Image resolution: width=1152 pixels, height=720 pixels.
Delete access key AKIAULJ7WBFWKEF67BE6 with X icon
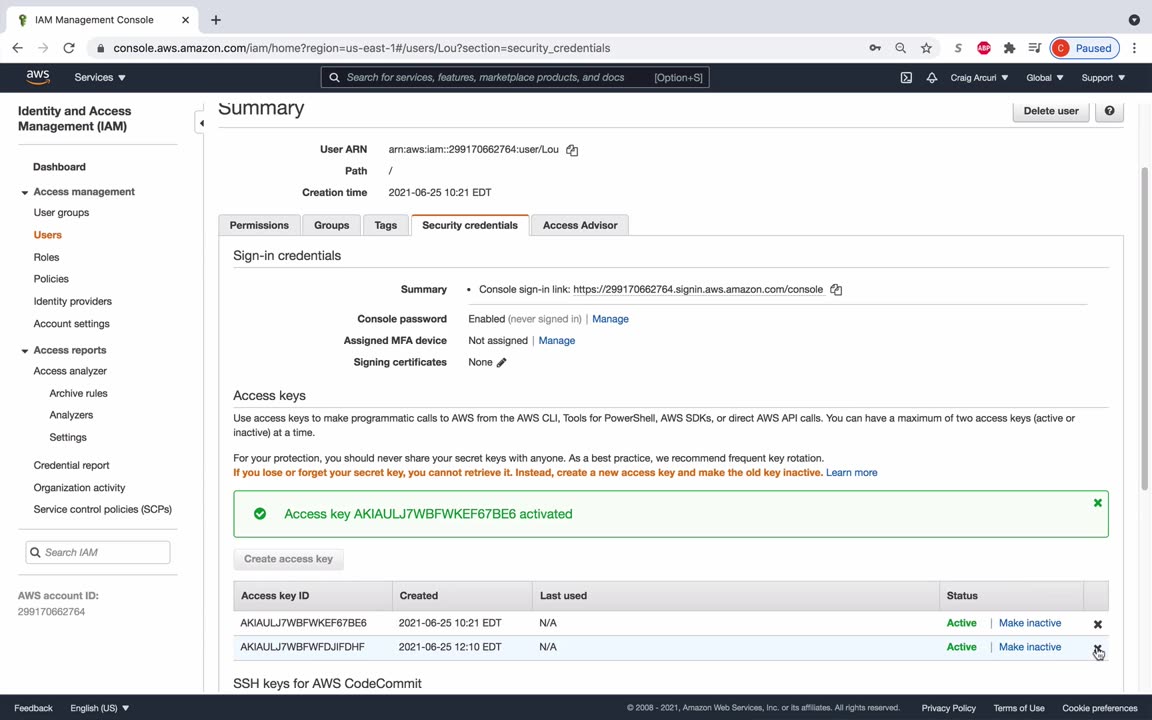point(1097,624)
